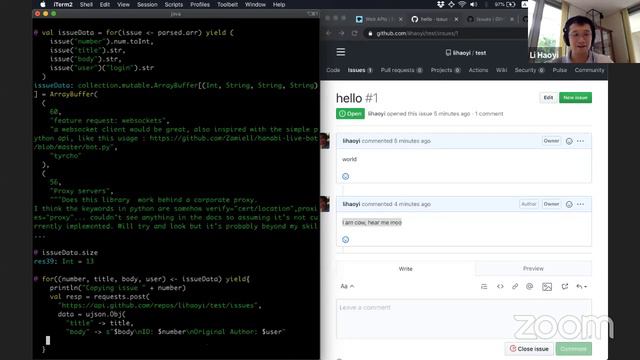Click the Wi-Fi status icon
This screenshot has height=360, width=640.
coord(462,4)
